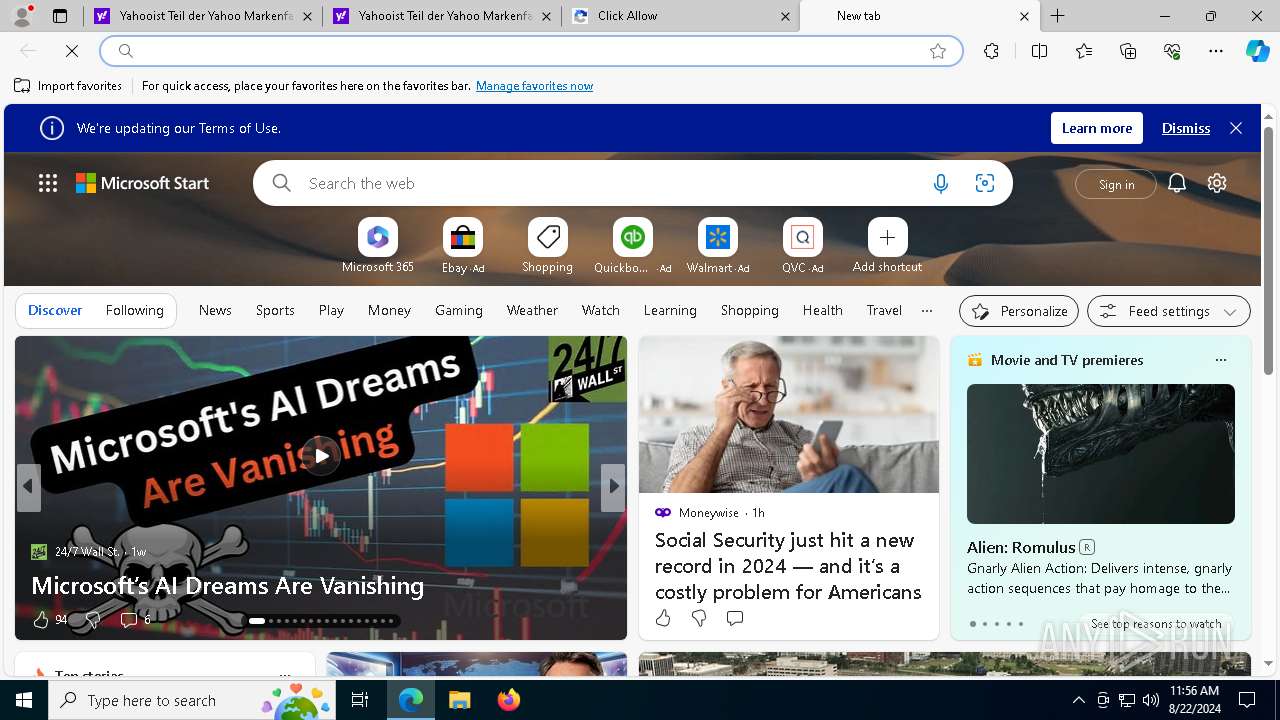Screen dimensions: 1280x720
Task: Open the Gaming category
Action: tap(459, 311)
